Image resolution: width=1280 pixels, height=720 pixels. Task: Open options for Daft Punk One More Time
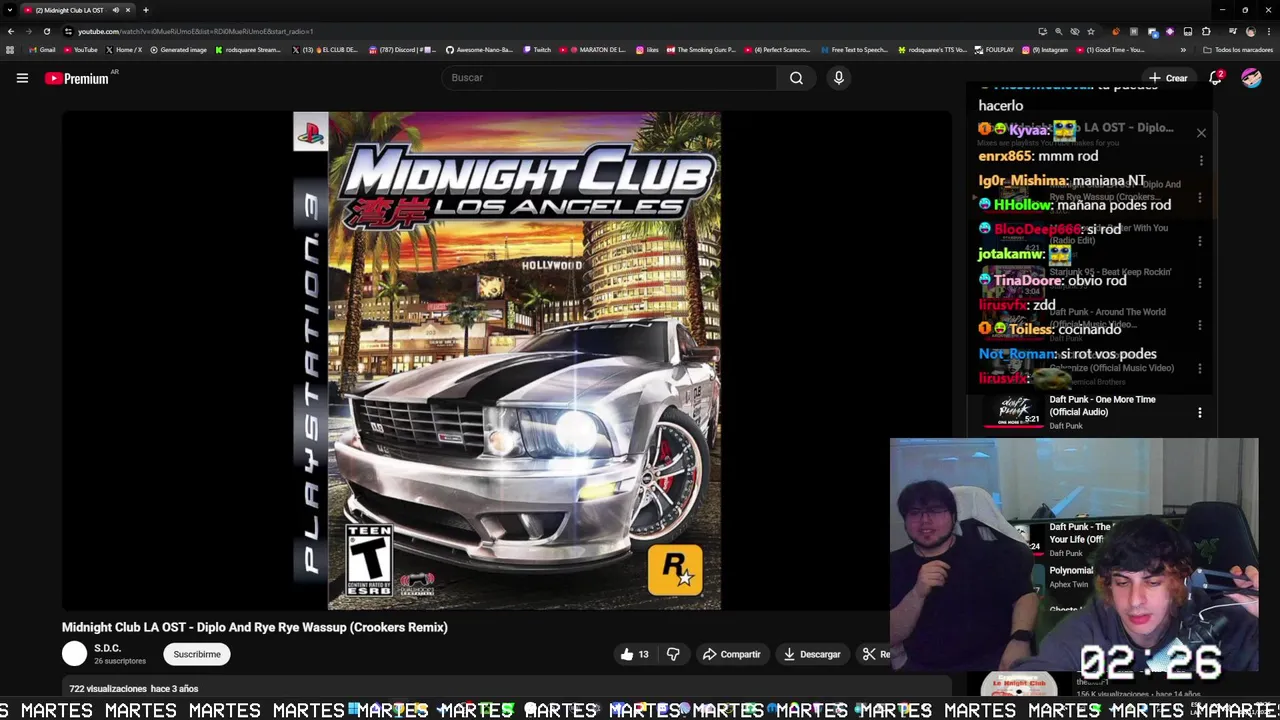tap(1200, 412)
